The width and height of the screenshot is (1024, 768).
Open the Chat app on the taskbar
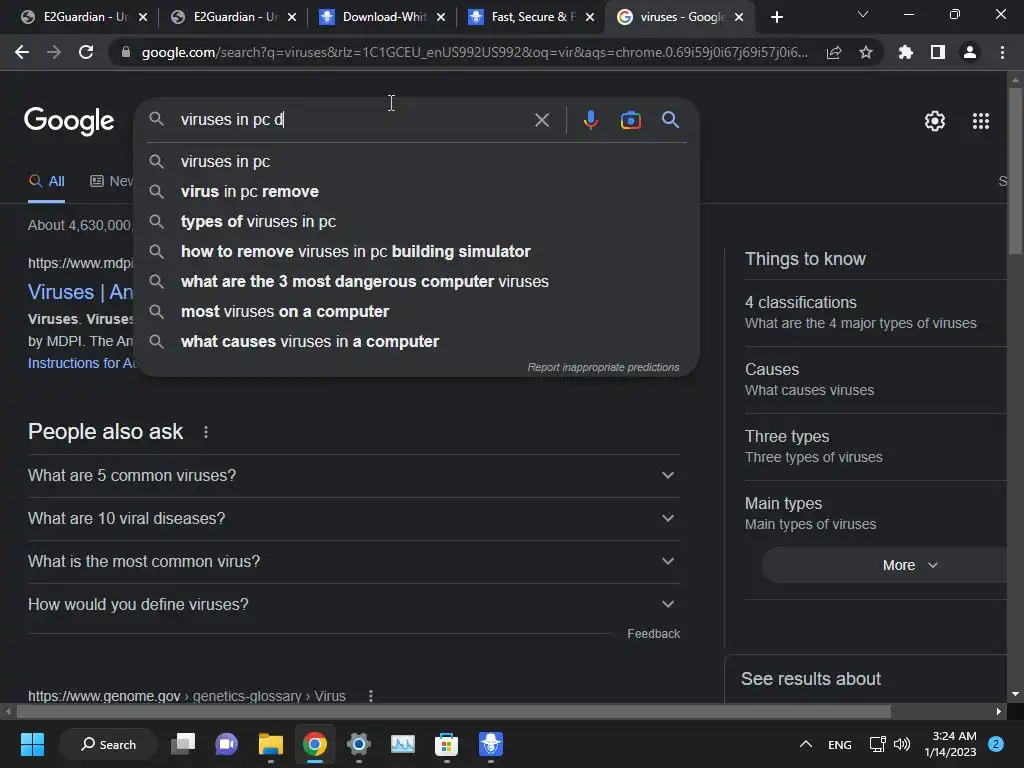(x=227, y=744)
